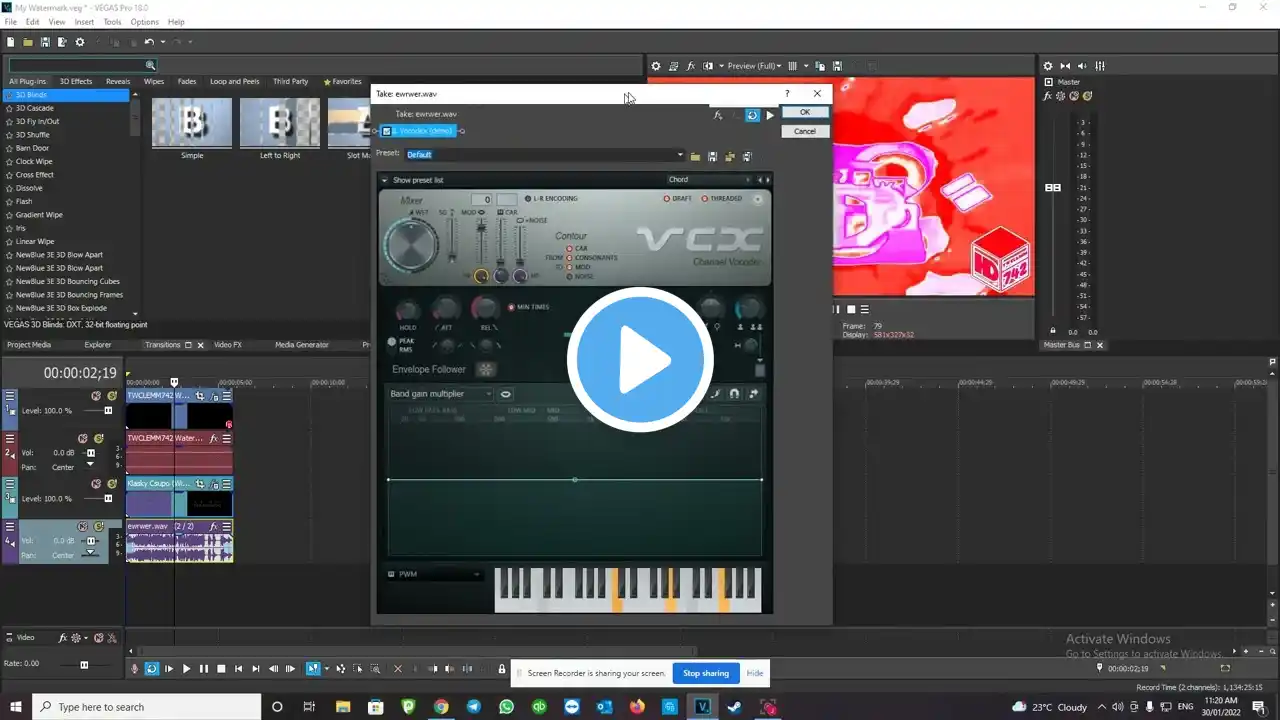Open the Preset dropdown showing Default
This screenshot has height=720, width=1280.
click(680, 155)
